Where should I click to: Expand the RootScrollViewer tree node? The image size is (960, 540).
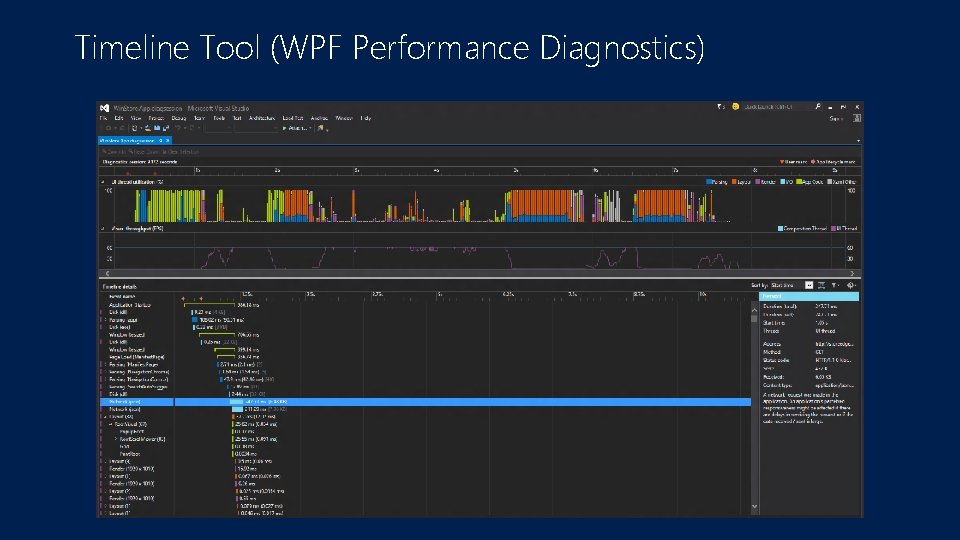coord(116,439)
